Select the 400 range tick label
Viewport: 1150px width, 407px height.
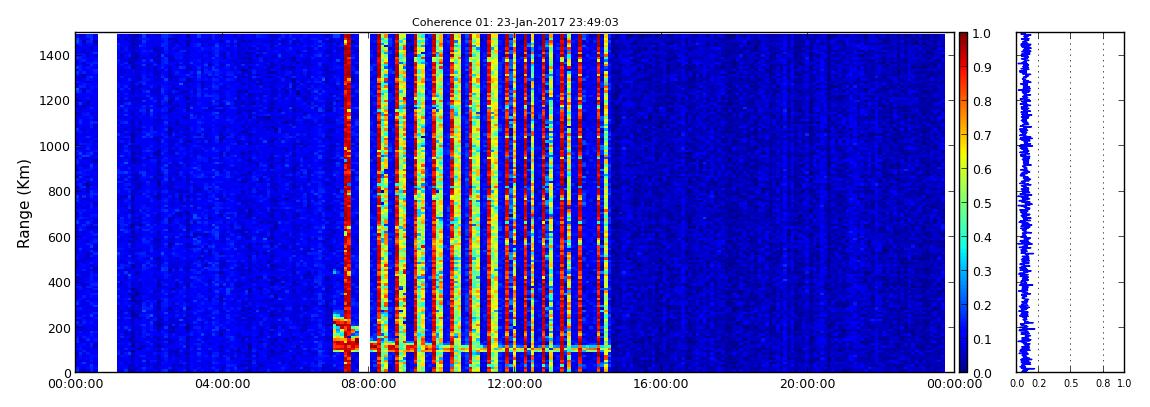point(58,282)
